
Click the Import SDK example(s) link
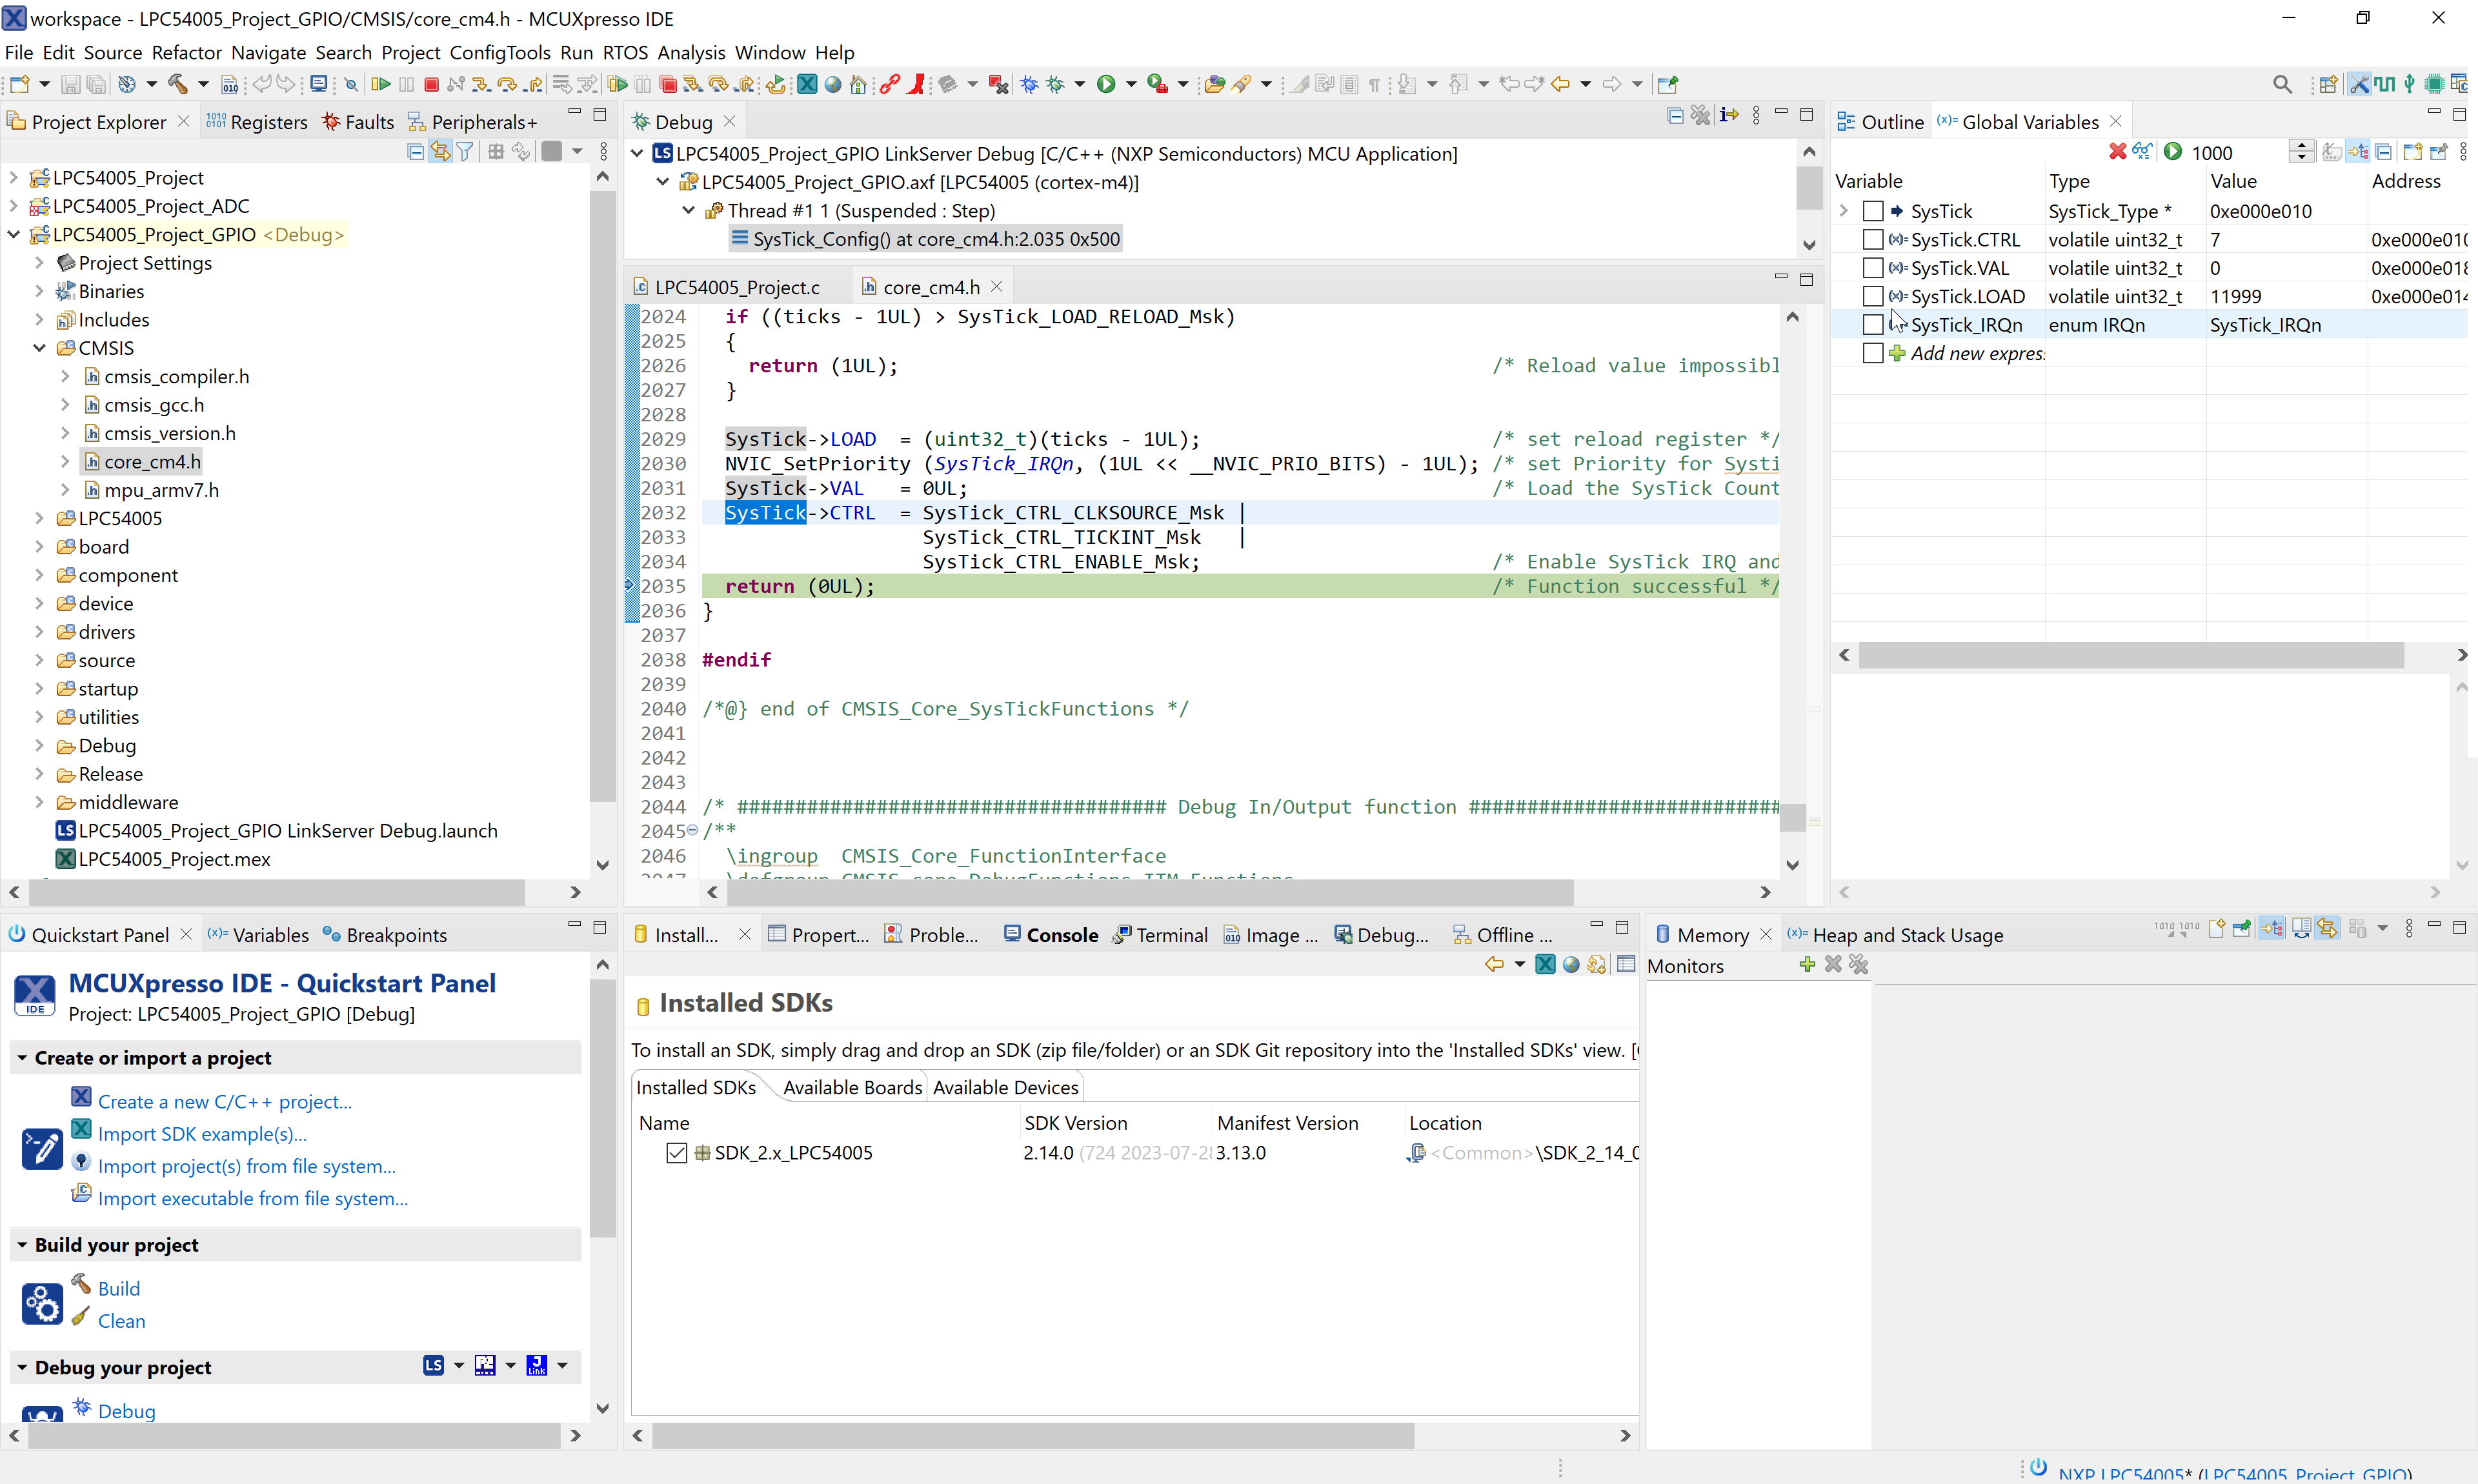click(x=202, y=1134)
